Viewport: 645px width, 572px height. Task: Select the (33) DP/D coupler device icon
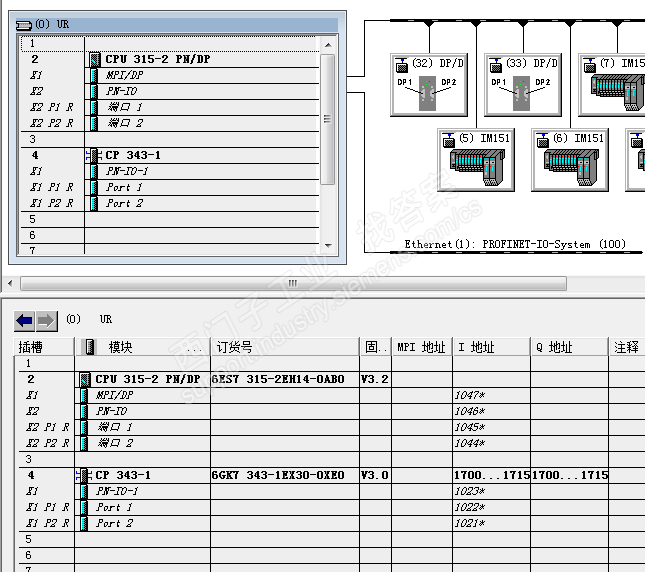pyautogui.click(x=523, y=85)
